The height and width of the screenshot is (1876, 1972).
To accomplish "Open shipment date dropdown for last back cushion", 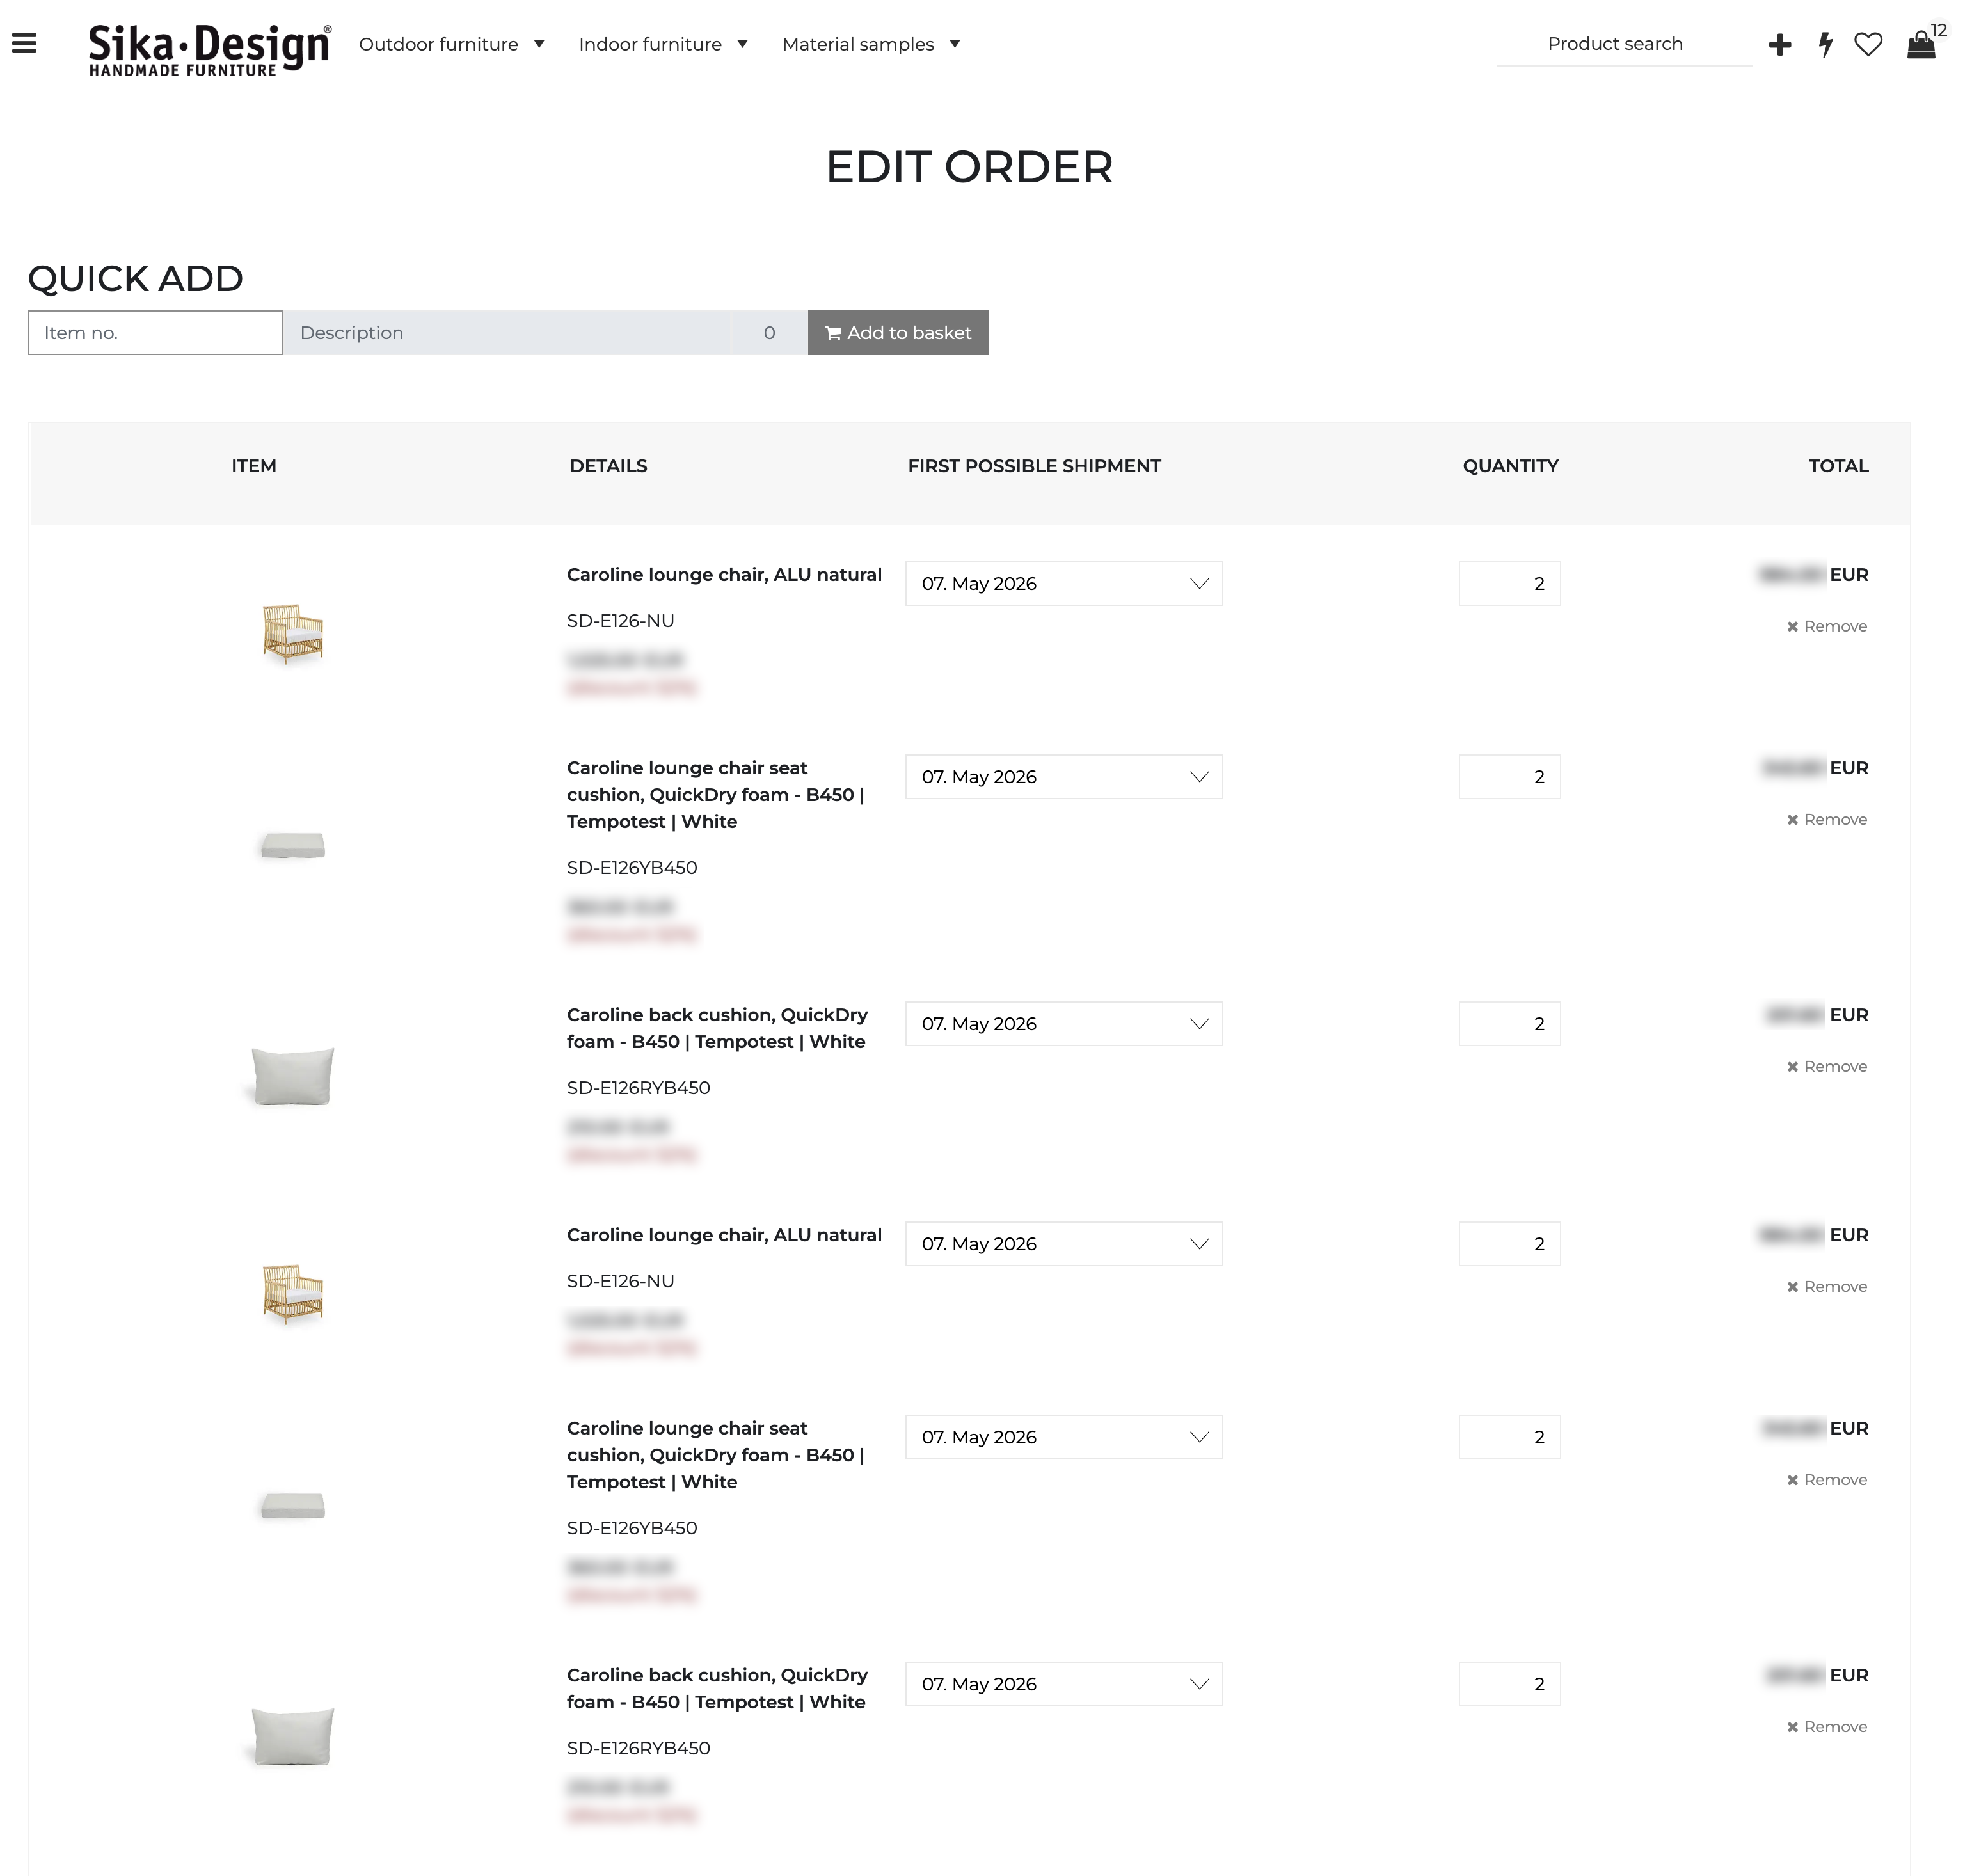I will click(1064, 1684).
